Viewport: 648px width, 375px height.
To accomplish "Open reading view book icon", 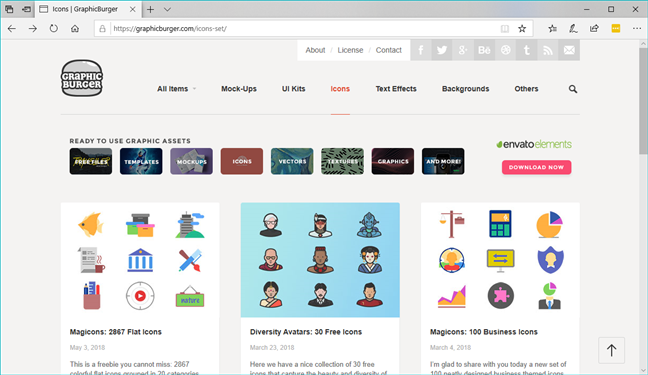I will [505, 29].
